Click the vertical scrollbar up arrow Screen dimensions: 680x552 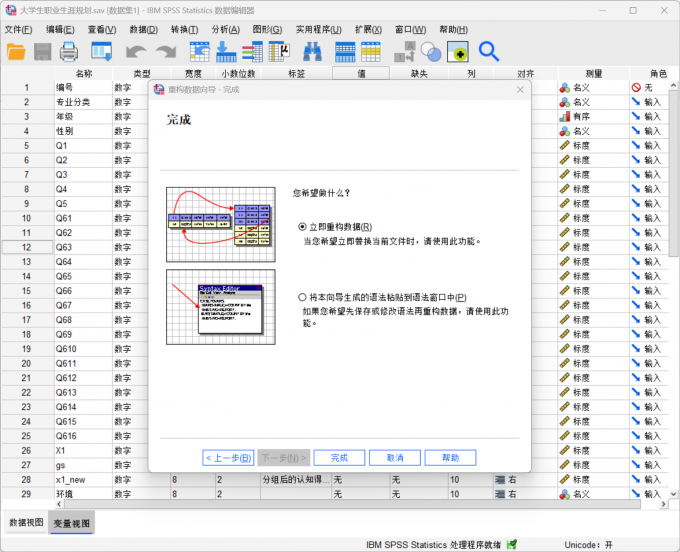673,85
